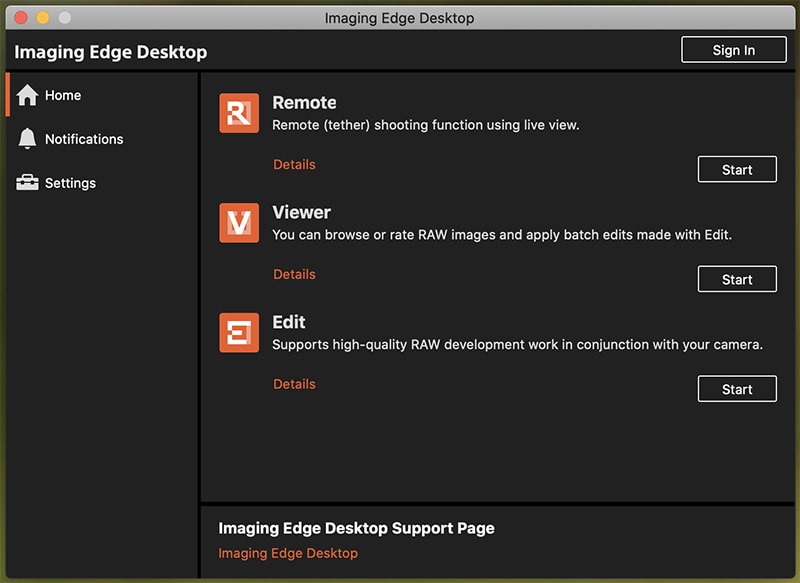Close the window with the red button
The width and height of the screenshot is (800, 583).
pos(21,18)
